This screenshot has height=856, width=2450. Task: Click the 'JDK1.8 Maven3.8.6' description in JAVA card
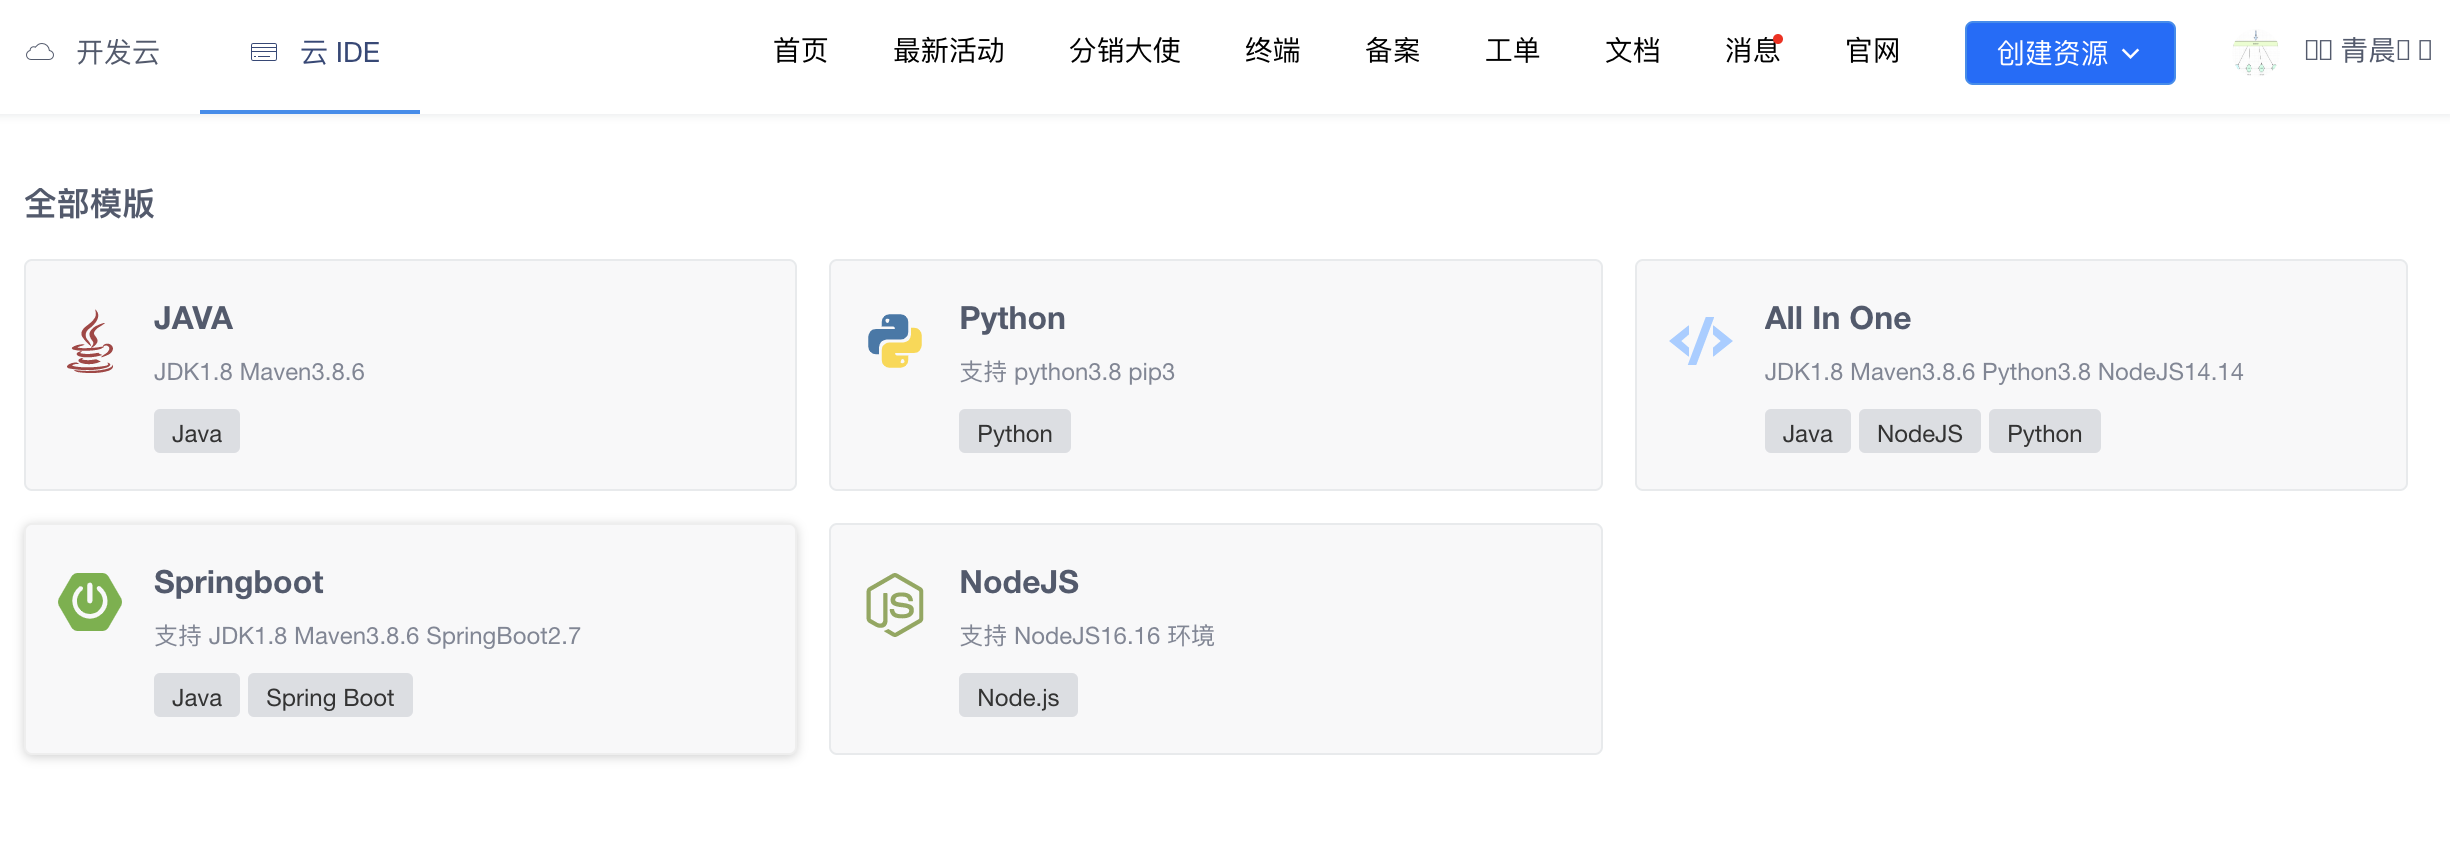(259, 372)
